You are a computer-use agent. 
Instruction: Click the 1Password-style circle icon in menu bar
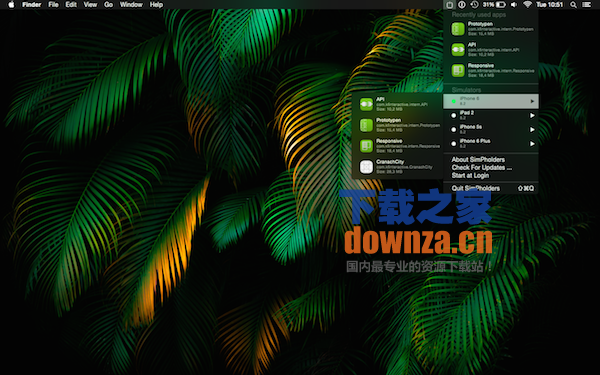click(x=462, y=5)
